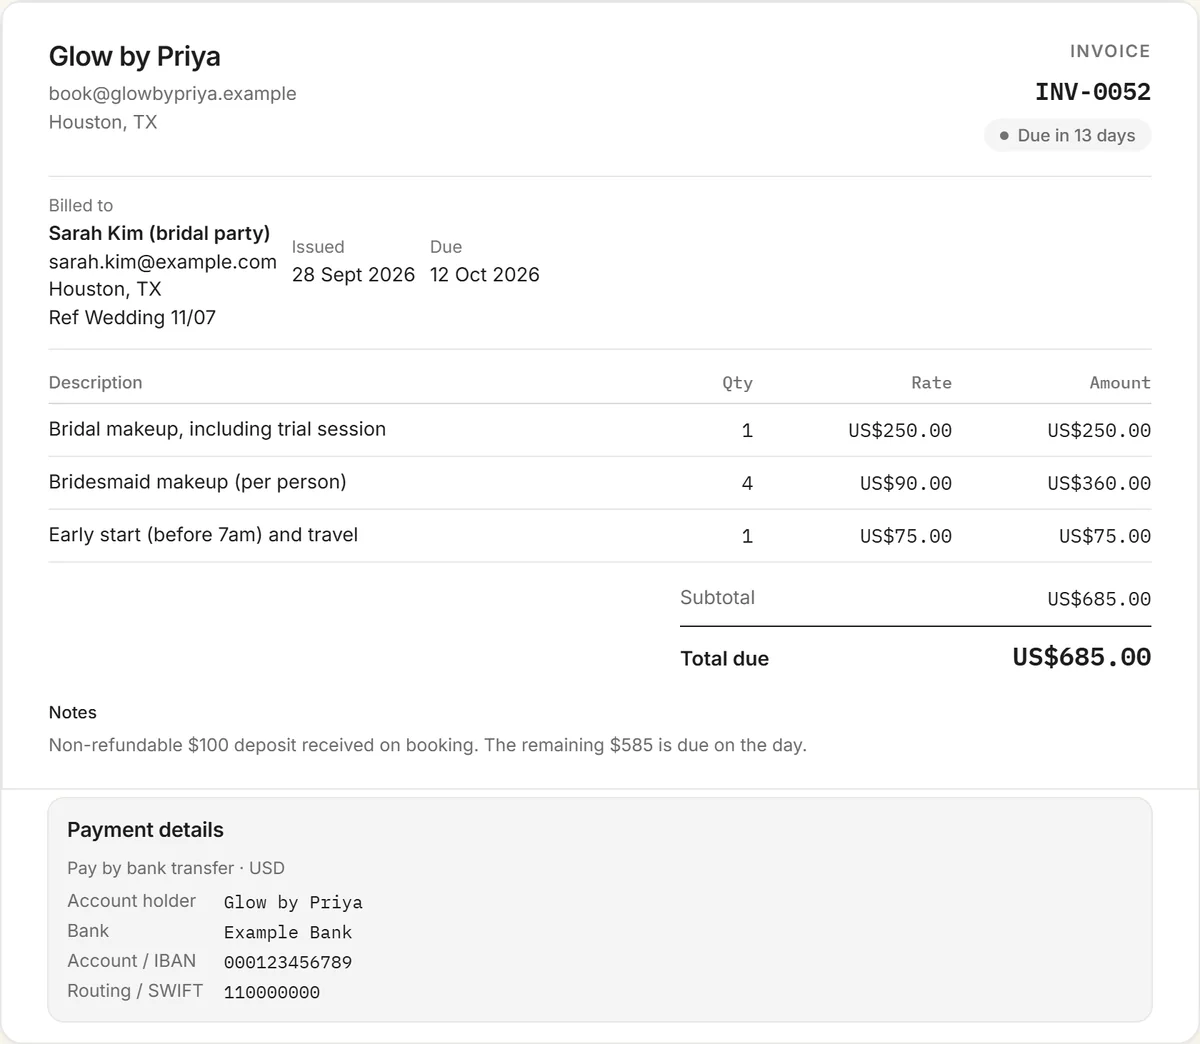Click the Payment details heading

coord(145,829)
